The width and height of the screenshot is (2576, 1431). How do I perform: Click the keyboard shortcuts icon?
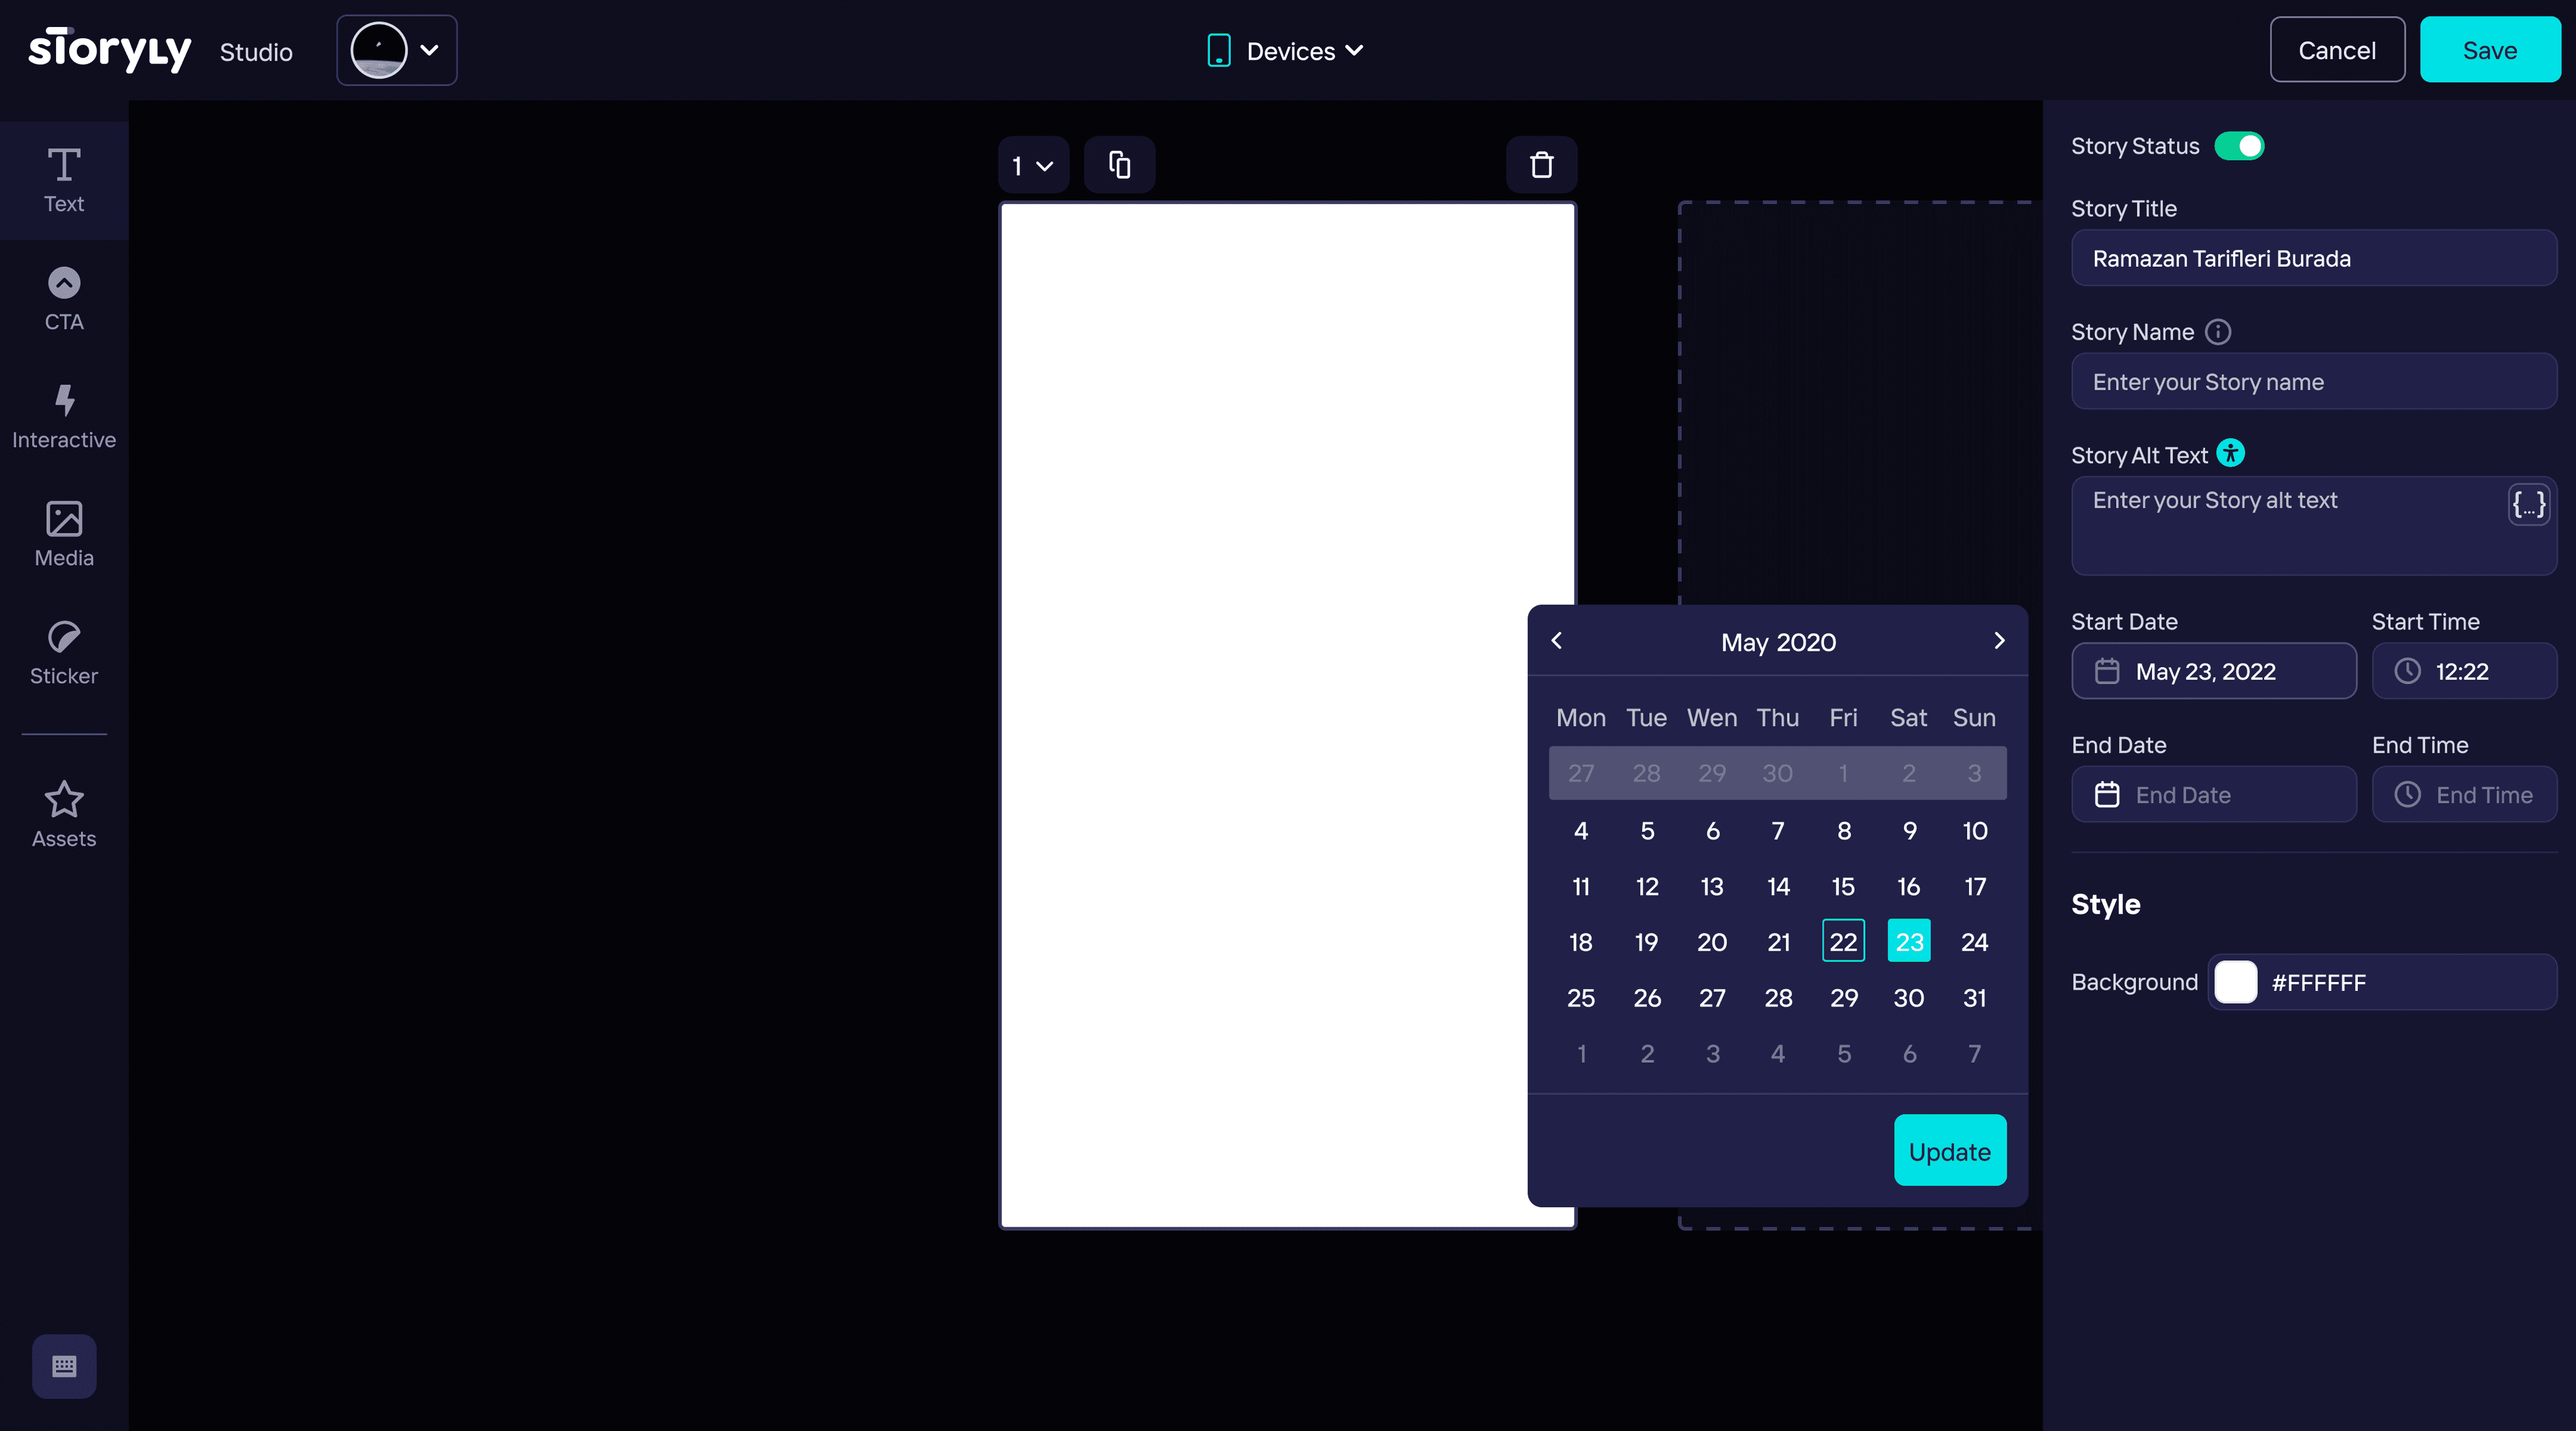coord(64,1366)
